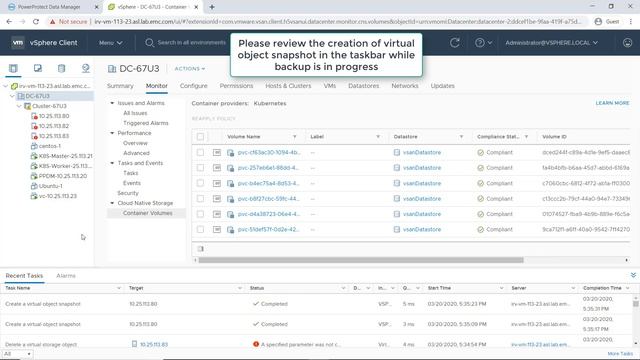640x360 pixels.
Task: Open details icon for pvc-51def57f volume
Action: tap(217, 229)
